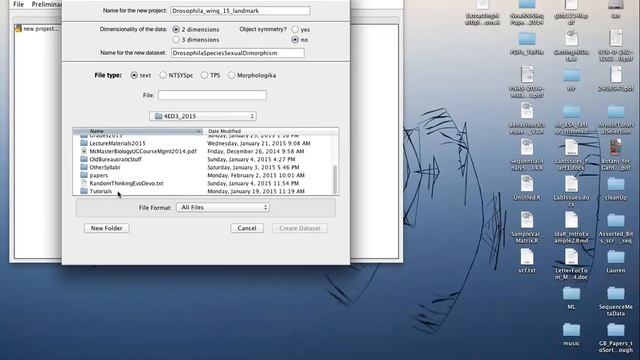Select the PNAS-2014 pdf desktop icon

(x=527, y=75)
